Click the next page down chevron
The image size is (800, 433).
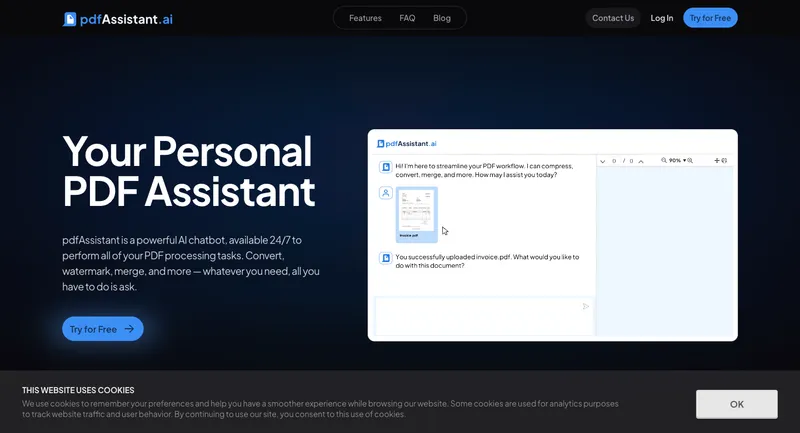pos(603,161)
